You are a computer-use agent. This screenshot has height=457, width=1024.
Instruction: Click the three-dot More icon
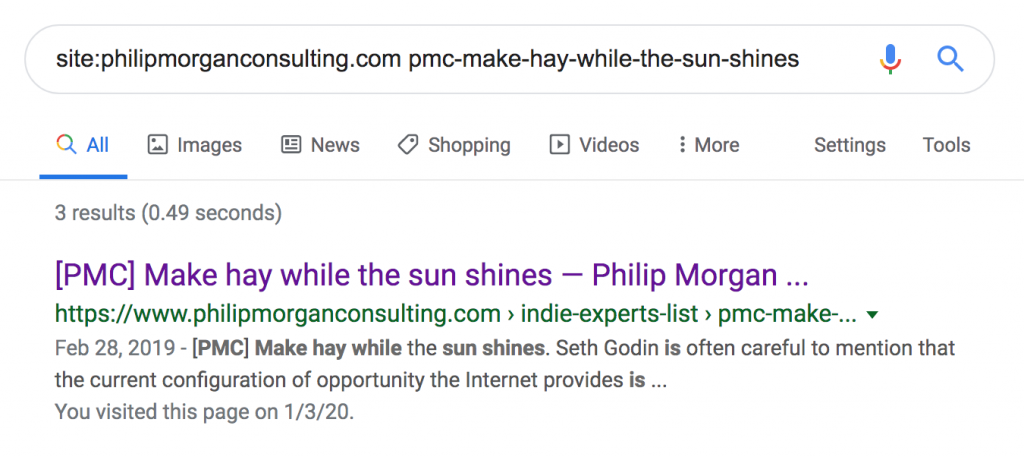(x=682, y=144)
